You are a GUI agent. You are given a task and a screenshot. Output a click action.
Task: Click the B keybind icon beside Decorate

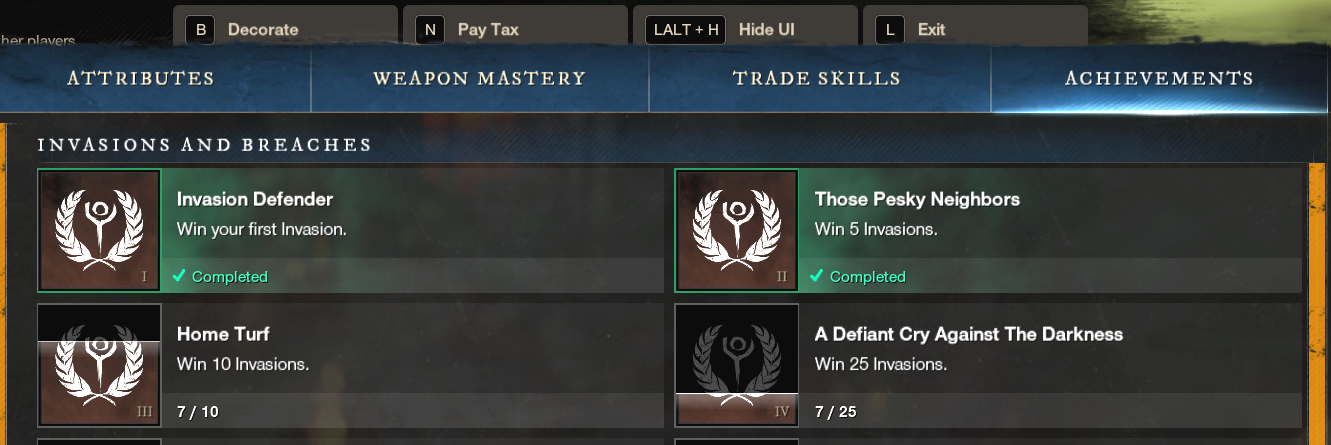200,30
